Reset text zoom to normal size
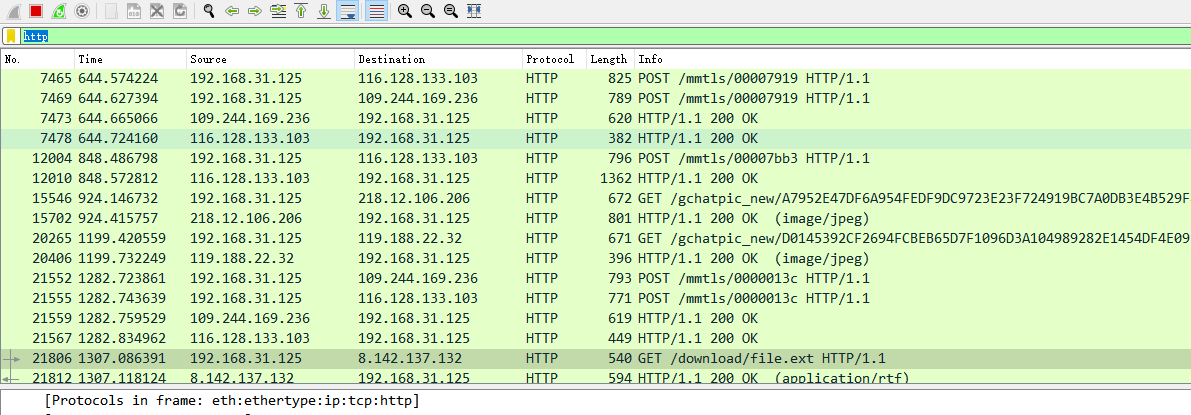Image resolution: width=1191 pixels, height=415 pixels. [x=450, y=11]
